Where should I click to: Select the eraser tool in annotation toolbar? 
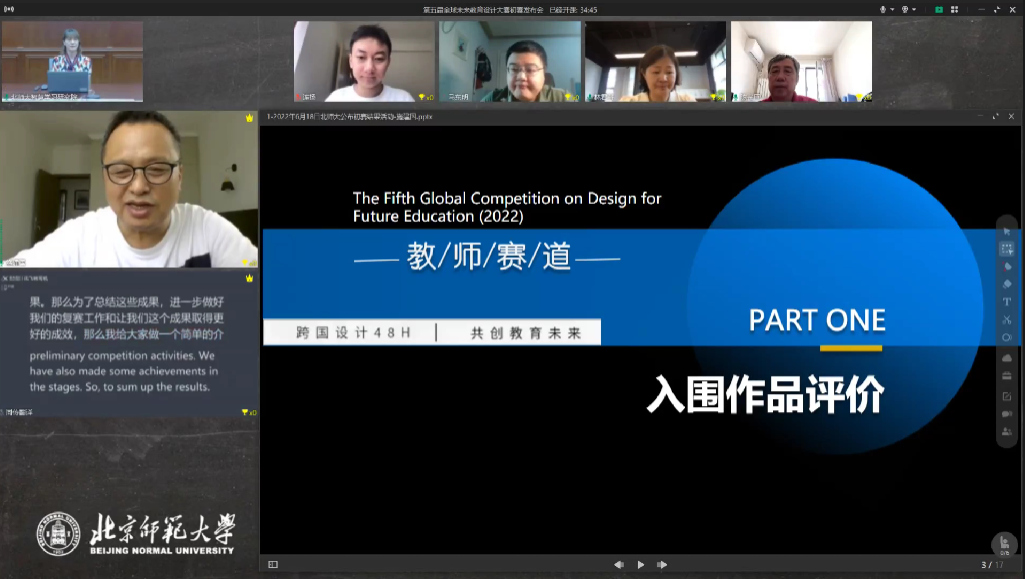tap(1007, 284)
